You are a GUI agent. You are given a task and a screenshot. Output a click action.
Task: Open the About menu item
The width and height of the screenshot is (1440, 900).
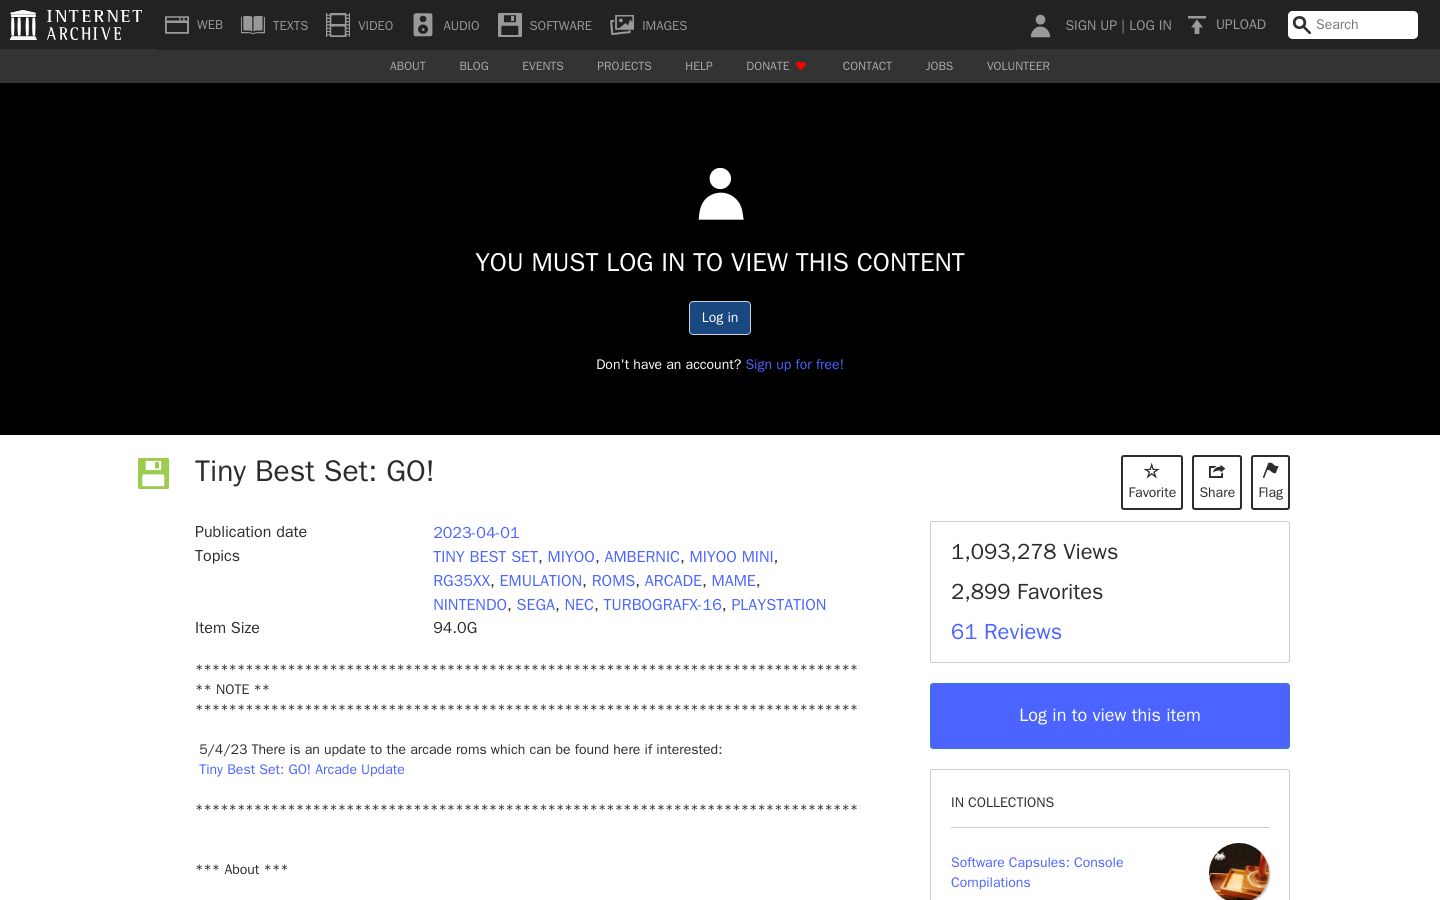(408, 66)
